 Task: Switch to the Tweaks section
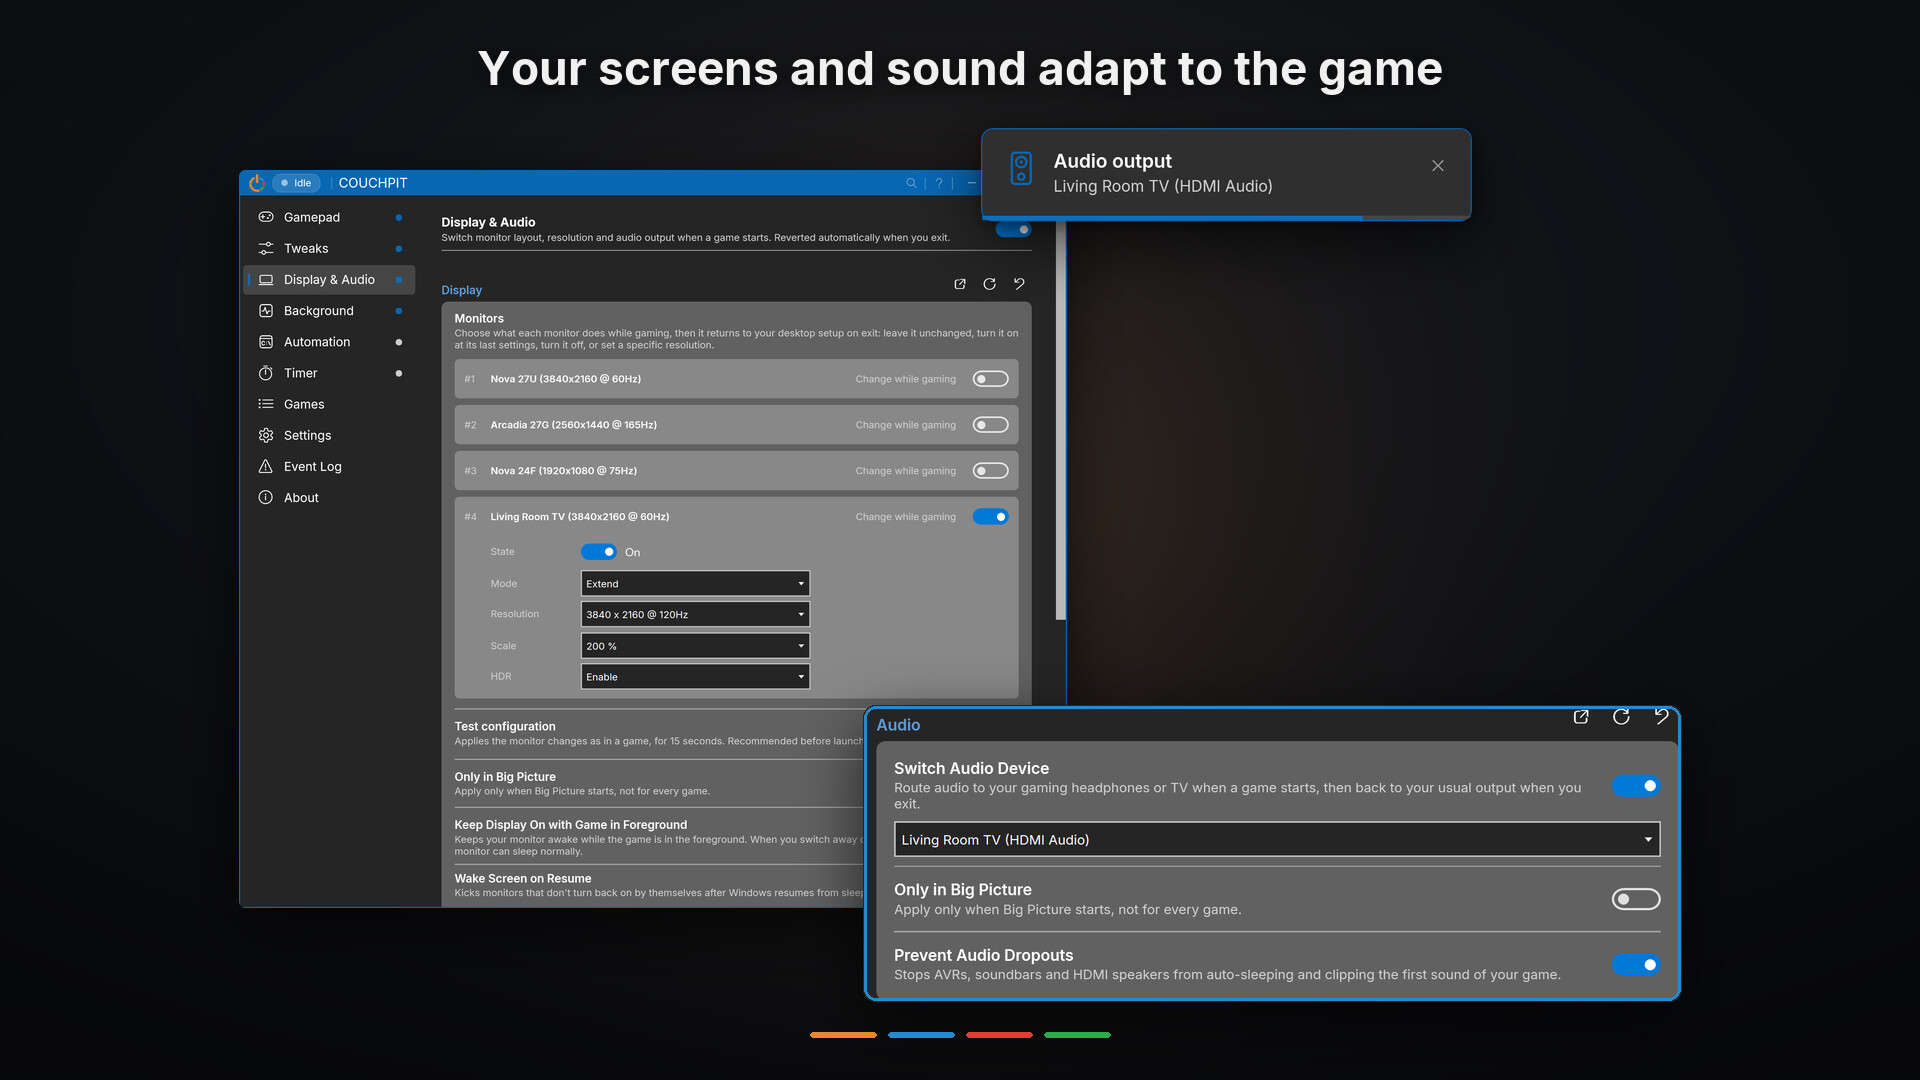(329, 248)
